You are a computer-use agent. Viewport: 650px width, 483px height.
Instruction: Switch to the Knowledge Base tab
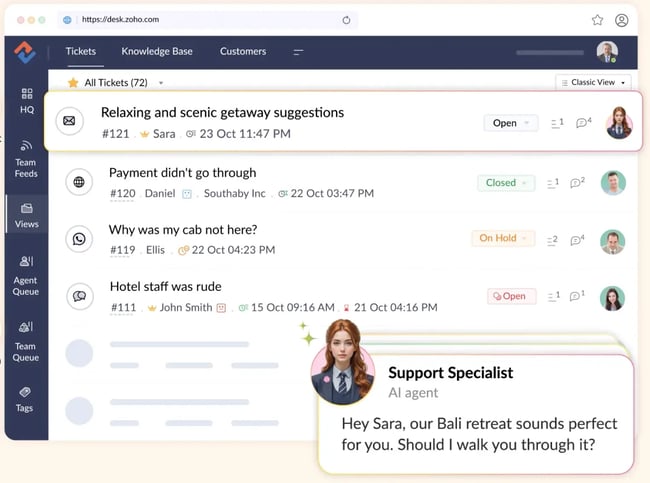(x=157, y=51)
